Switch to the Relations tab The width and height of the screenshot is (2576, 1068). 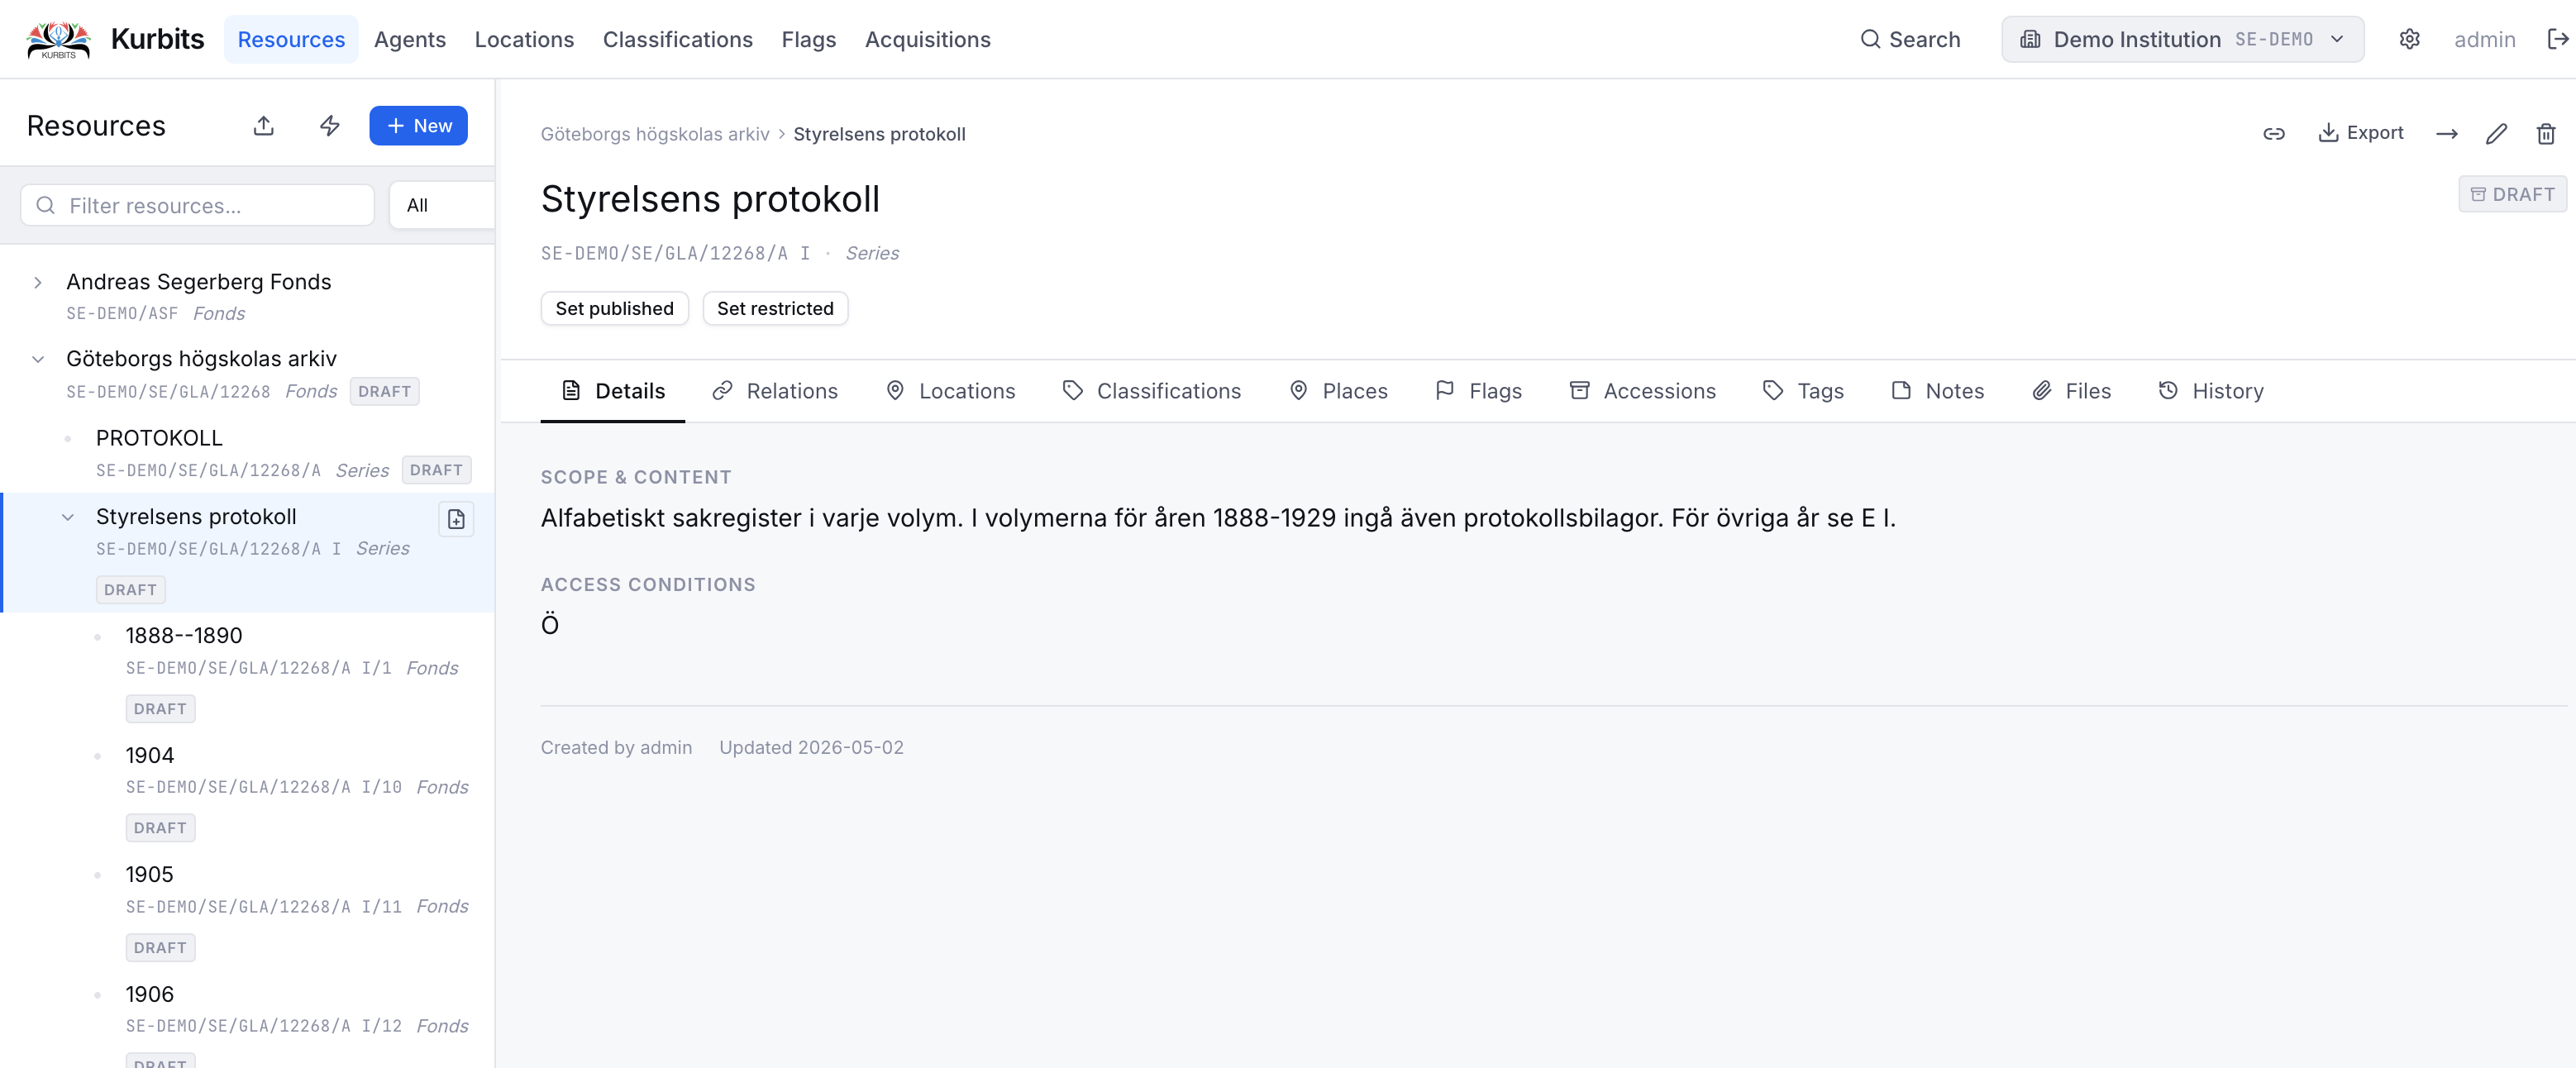click(775, 391)
